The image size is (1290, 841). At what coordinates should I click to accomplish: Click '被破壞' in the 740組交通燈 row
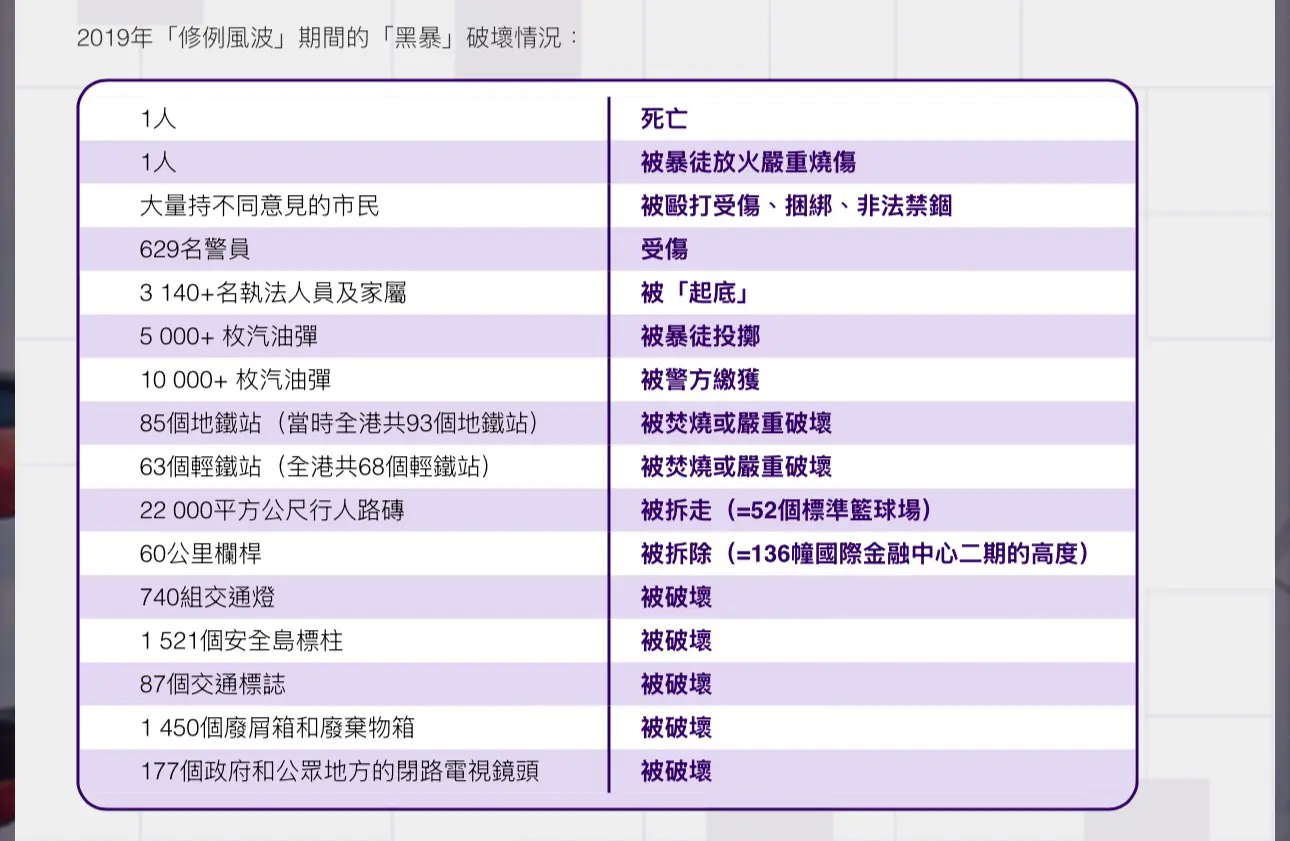(x=676, y=598)
